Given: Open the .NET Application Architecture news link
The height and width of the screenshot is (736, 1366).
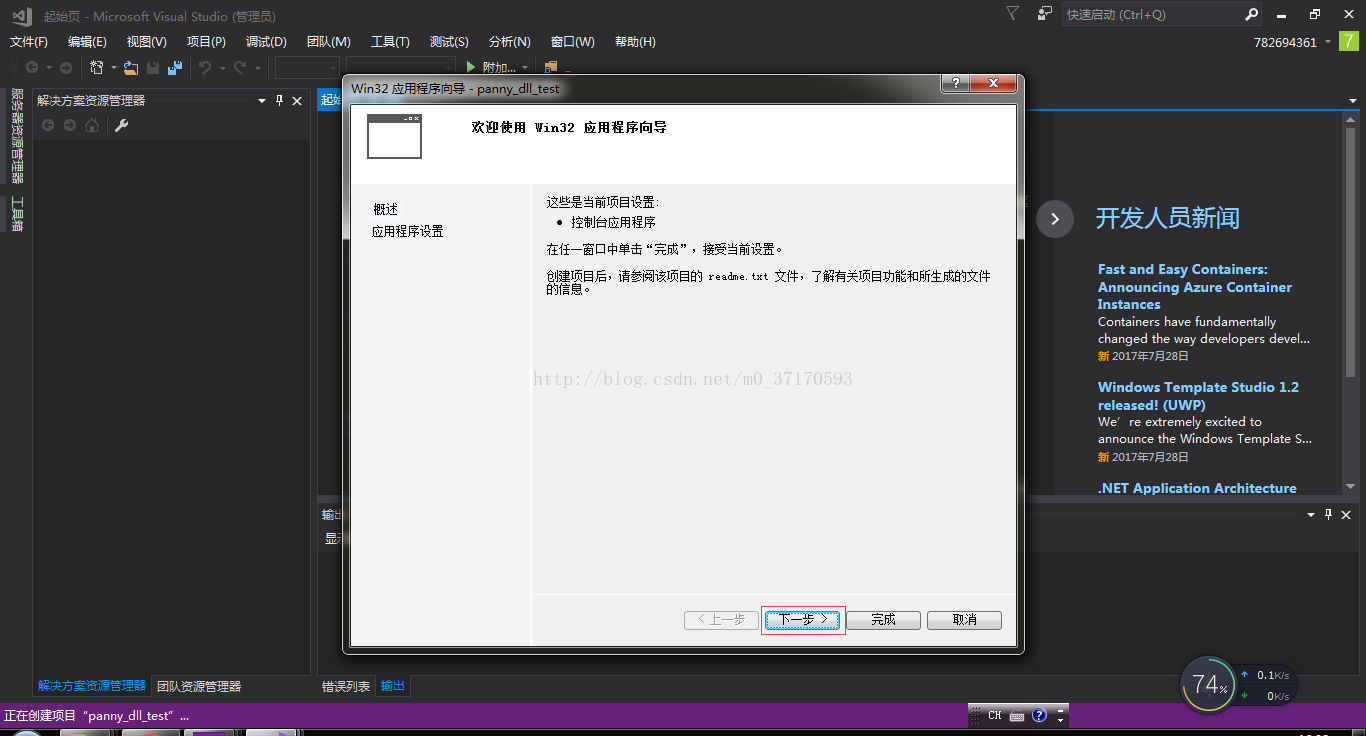Looking at the screenshot, I should [x=1197, y=488].
